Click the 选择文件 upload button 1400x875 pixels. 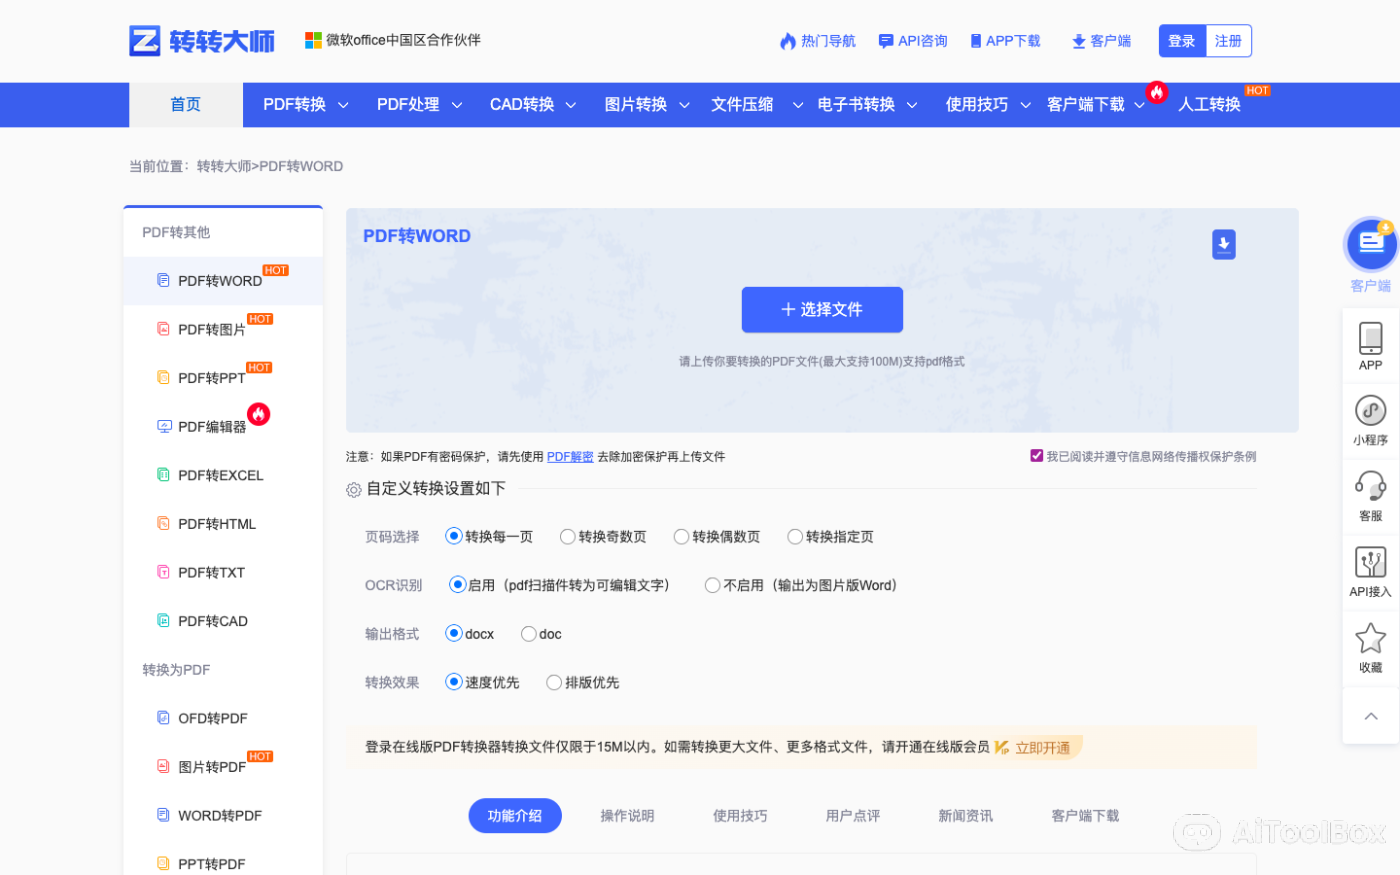point(822,309)
